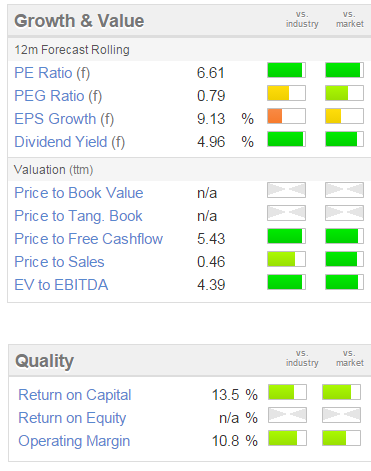Click the EV to EBITDA link
Viewport: 371px width, 471px height.
coord(61,285)
